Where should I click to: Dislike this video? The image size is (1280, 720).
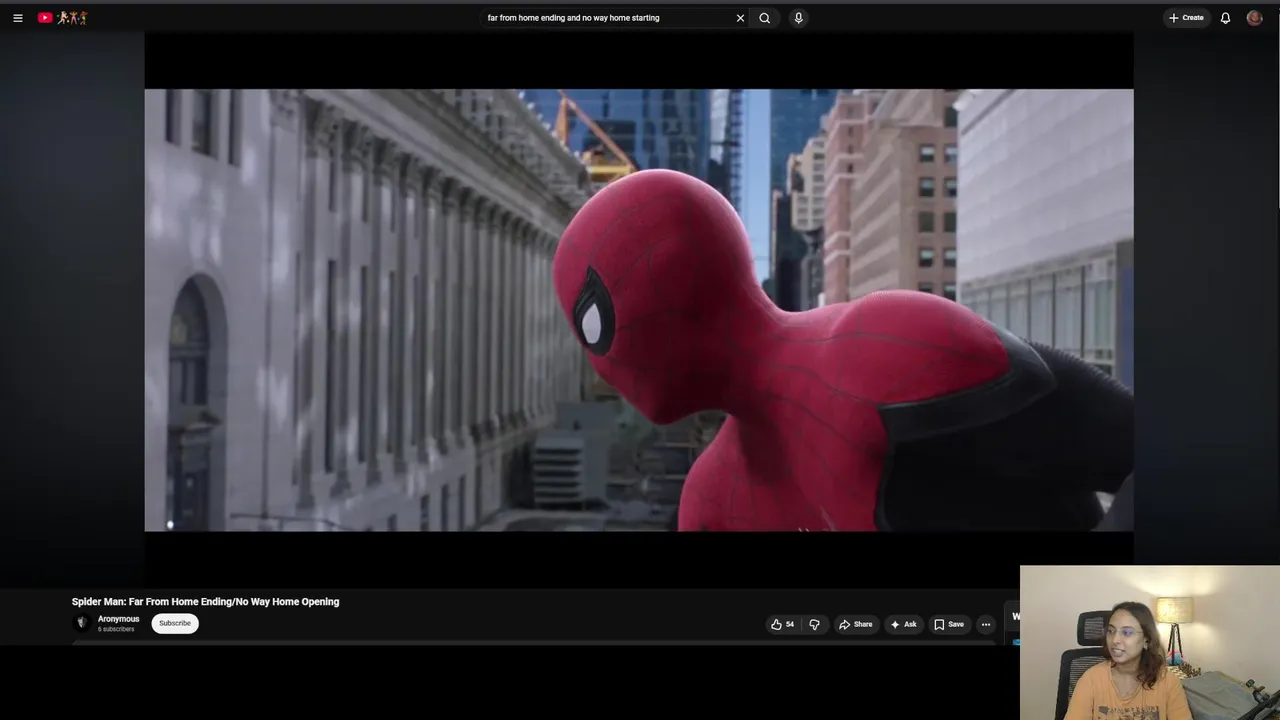click(x=814, y=624)
